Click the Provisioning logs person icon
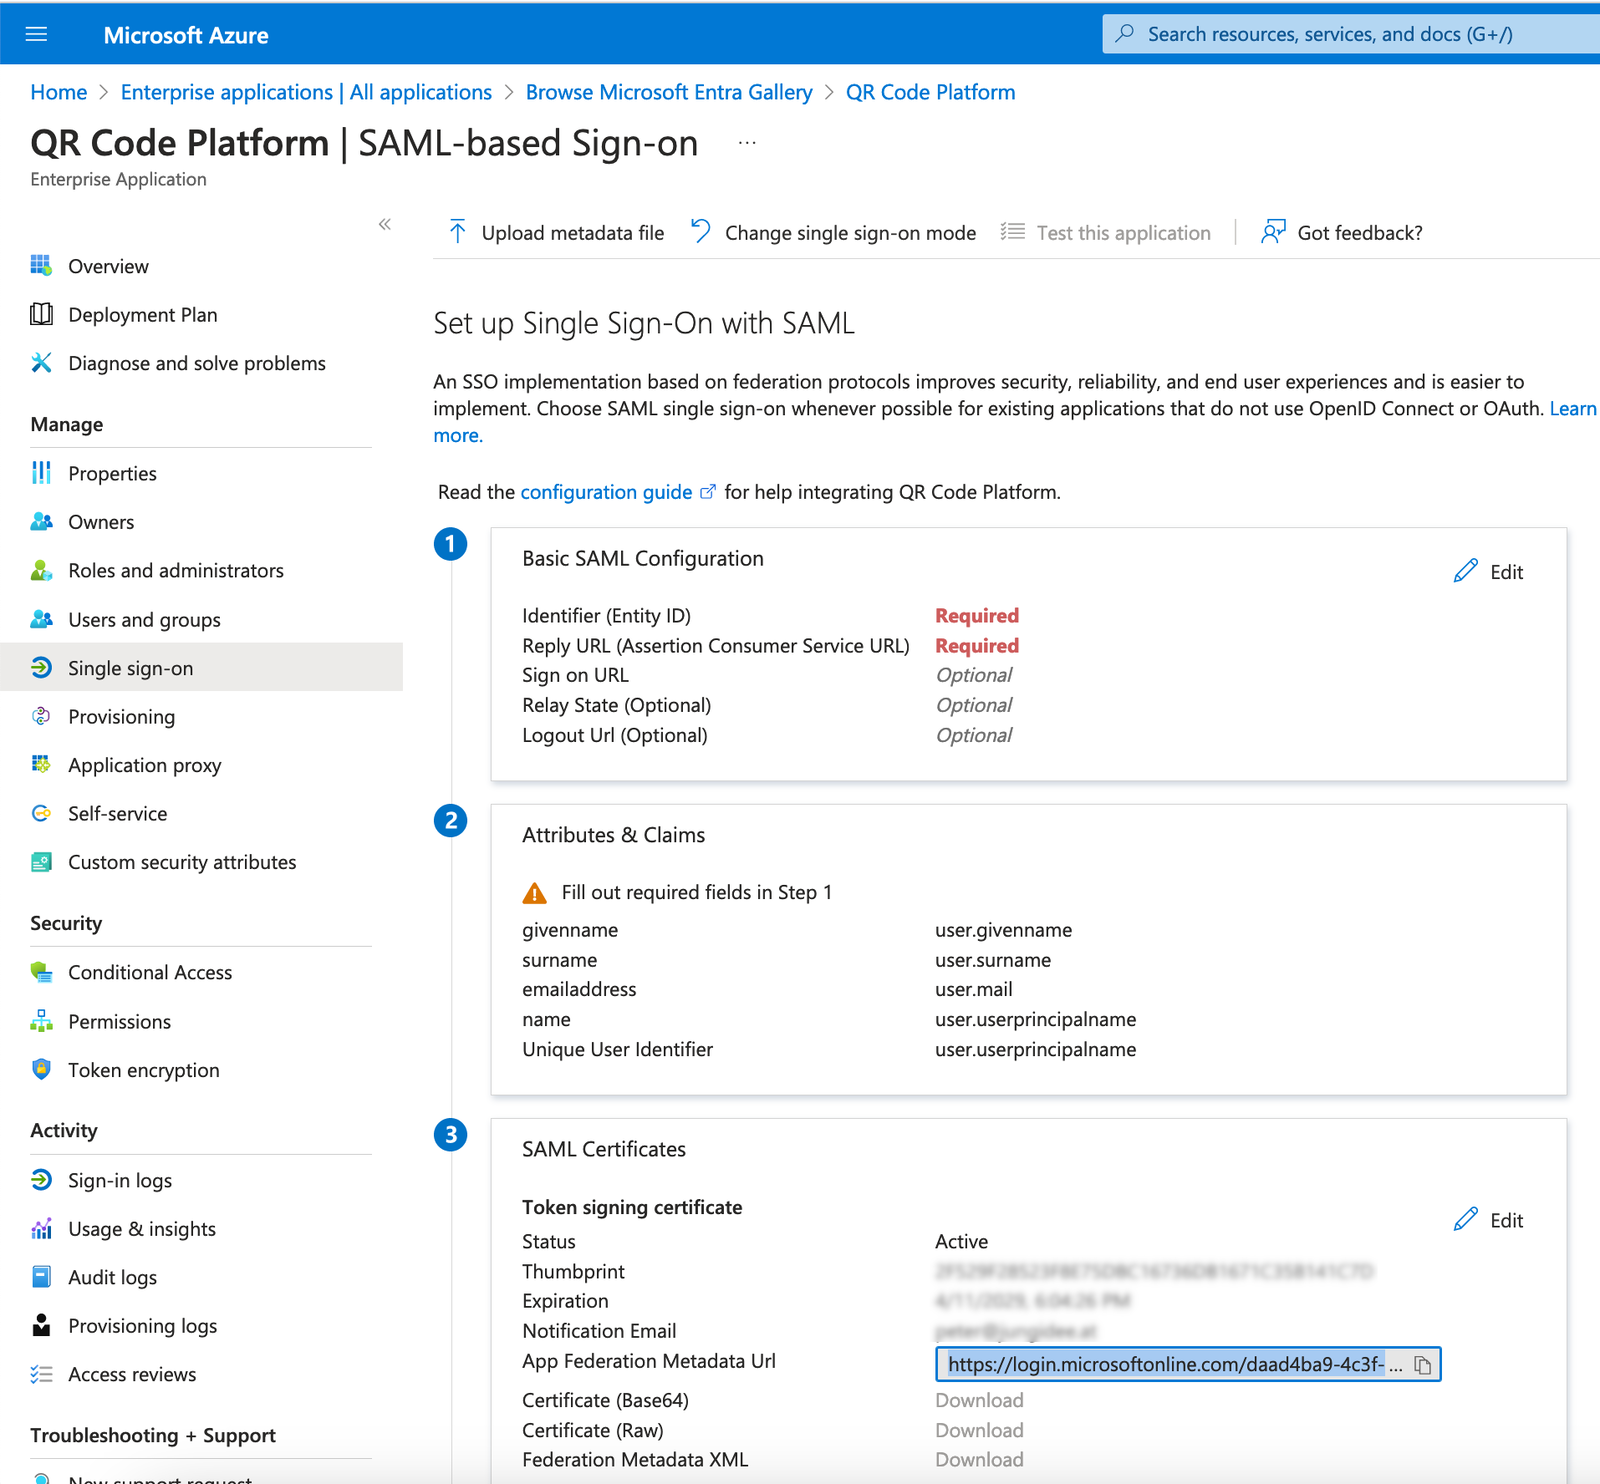The image size is (1600, 1484). point(41,1325)
